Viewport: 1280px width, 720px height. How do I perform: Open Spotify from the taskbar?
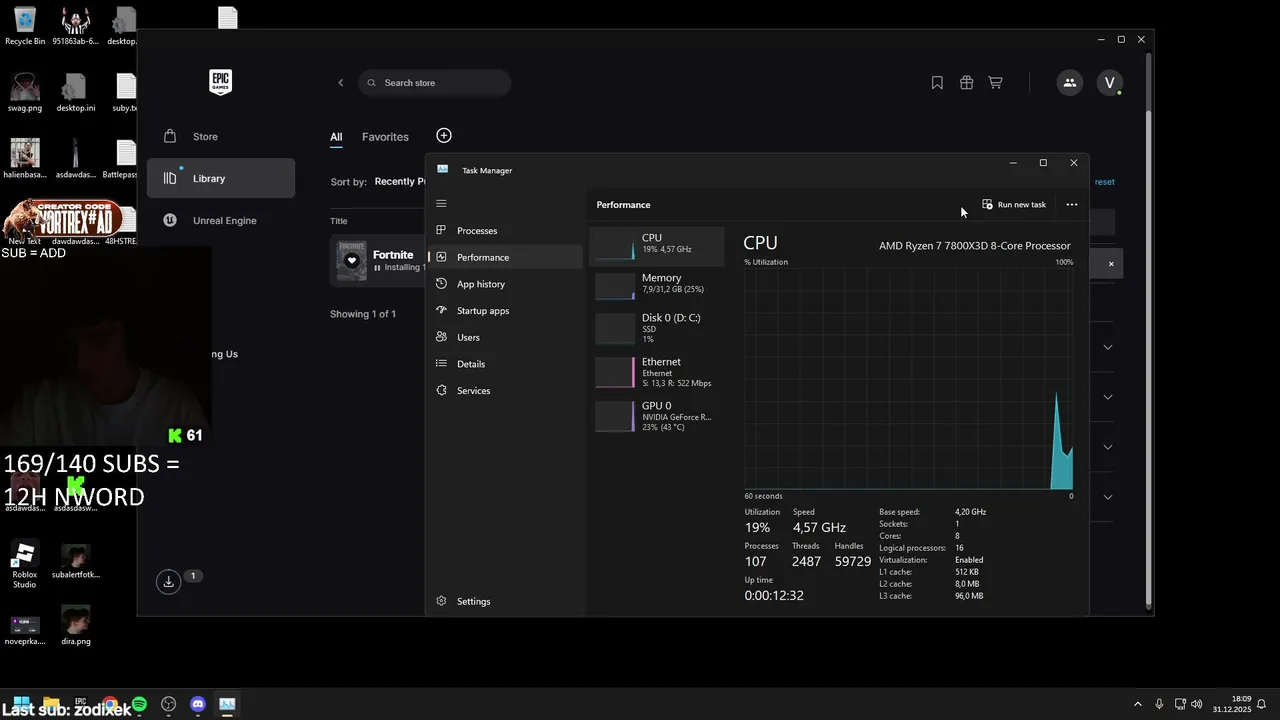(x=139, y=704)
